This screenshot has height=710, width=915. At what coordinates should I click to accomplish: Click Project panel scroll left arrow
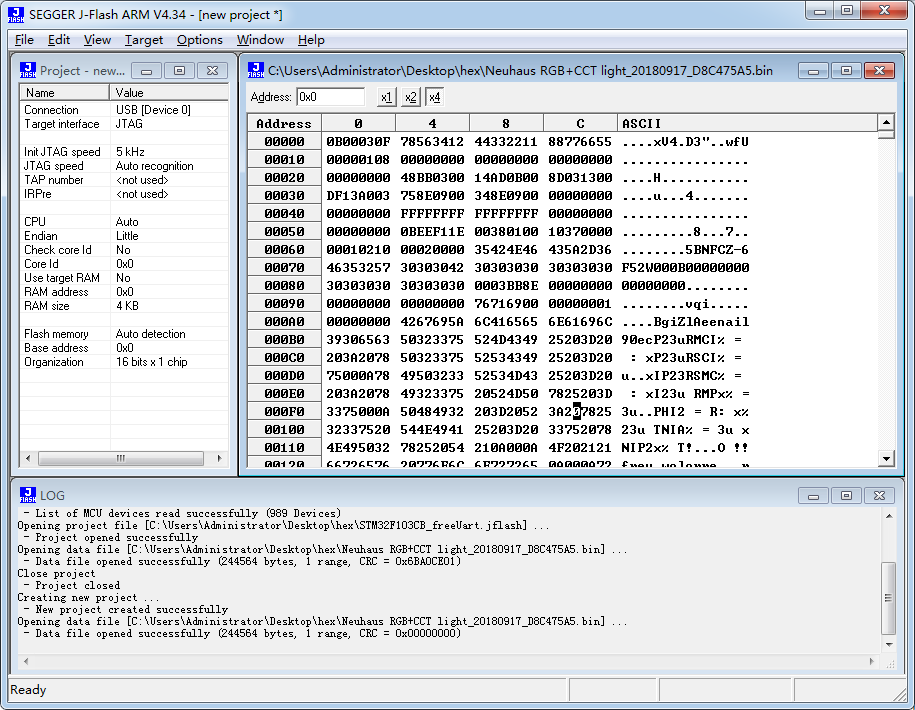tap(28, 459)
